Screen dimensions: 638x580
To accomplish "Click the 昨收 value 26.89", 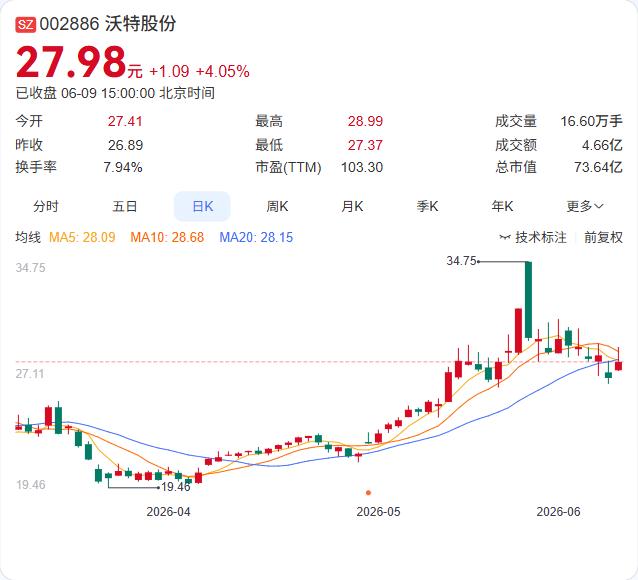I will coord(125,145).
